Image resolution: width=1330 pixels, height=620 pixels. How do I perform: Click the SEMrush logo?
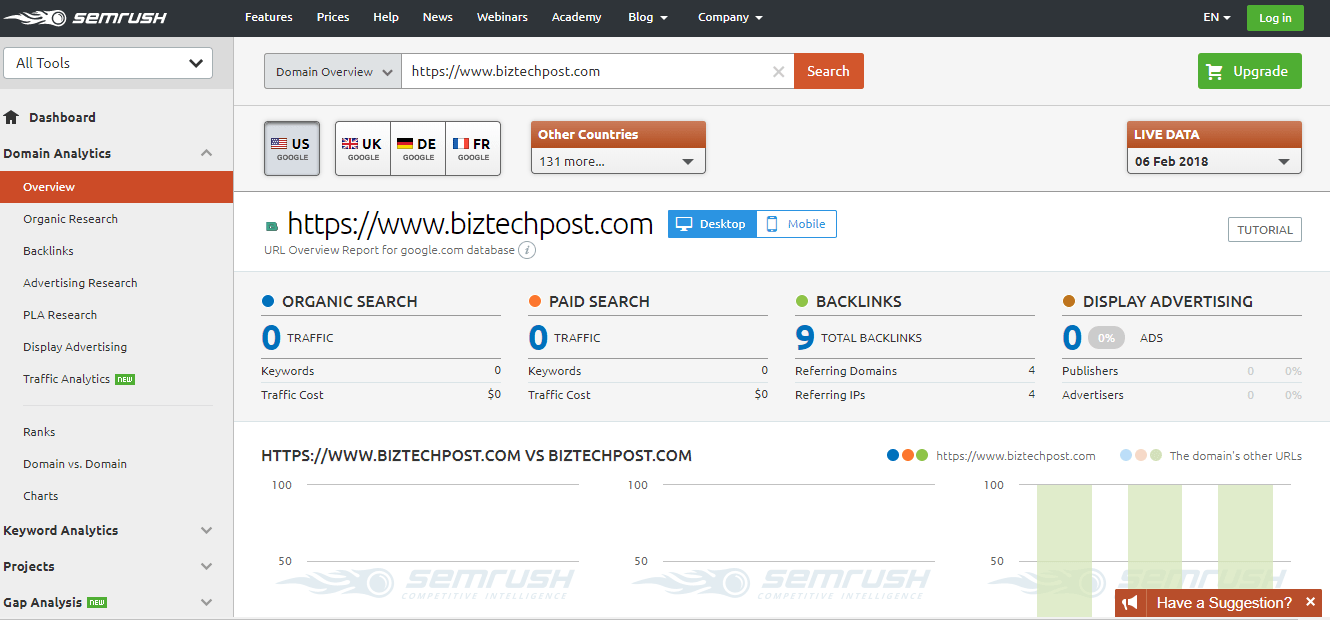click(84, 17)
